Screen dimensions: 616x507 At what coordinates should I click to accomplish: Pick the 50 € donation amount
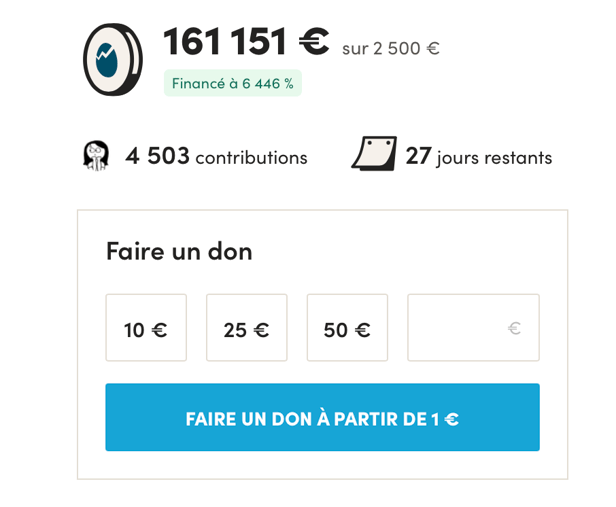[347, 328]
